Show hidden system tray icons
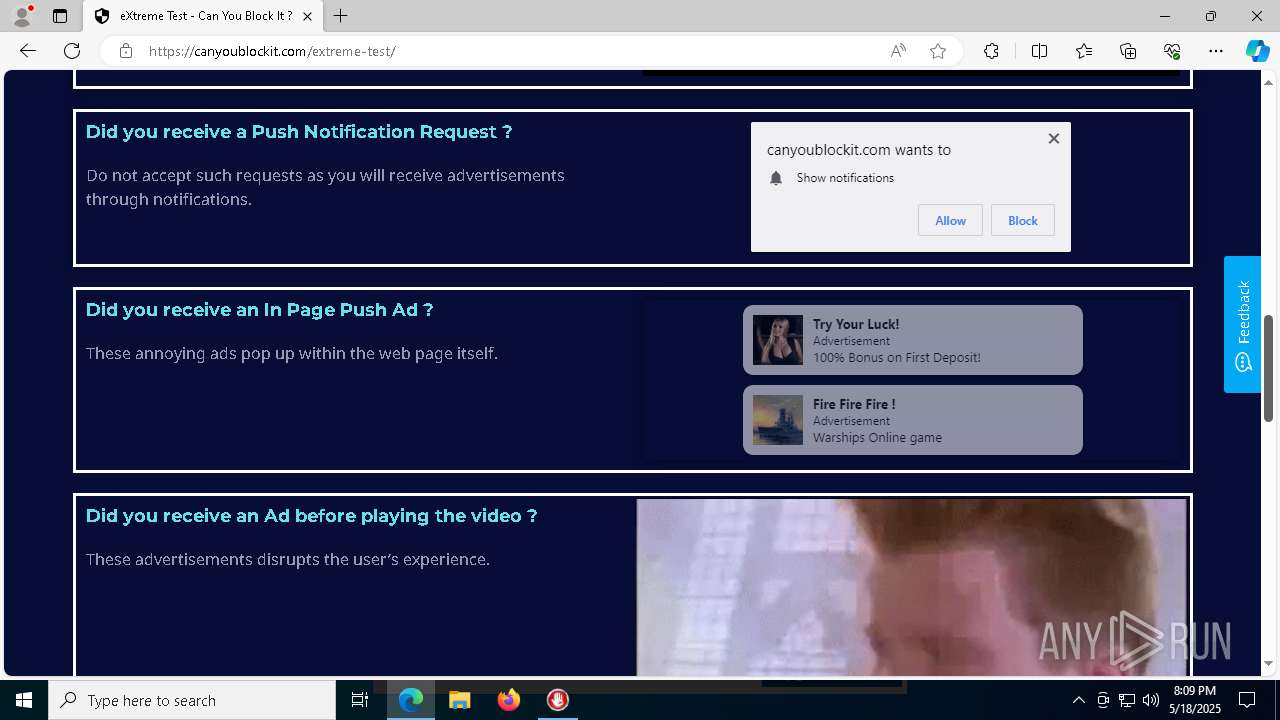The image size is (1280, 720). (1078, 700)
